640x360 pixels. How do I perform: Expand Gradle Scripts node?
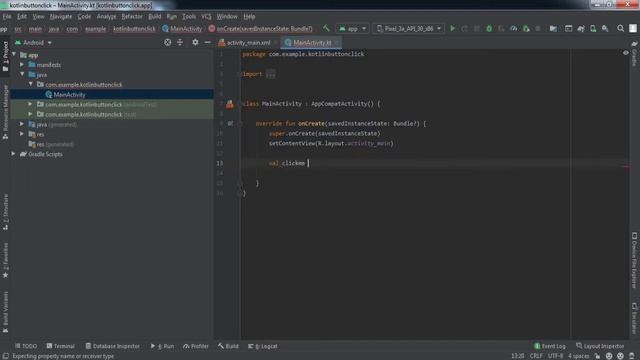(x=14, y=154)
